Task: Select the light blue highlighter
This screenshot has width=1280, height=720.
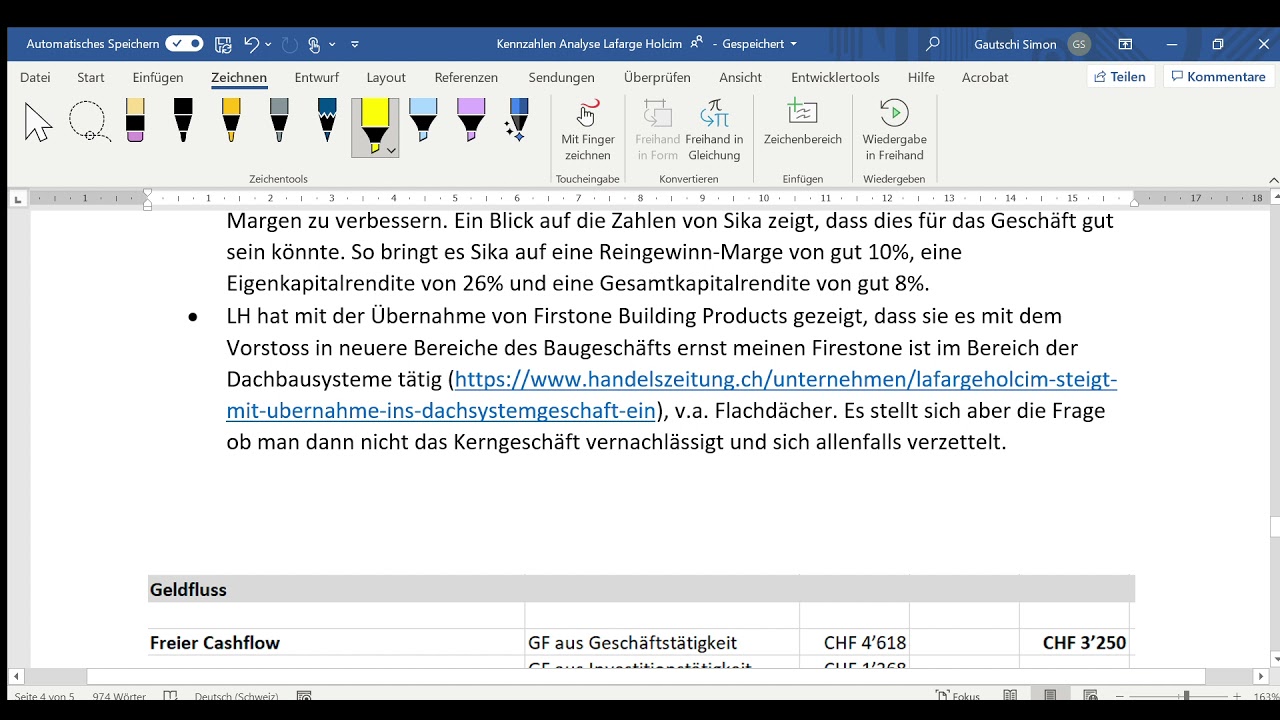Action: (x=423, y=120)
